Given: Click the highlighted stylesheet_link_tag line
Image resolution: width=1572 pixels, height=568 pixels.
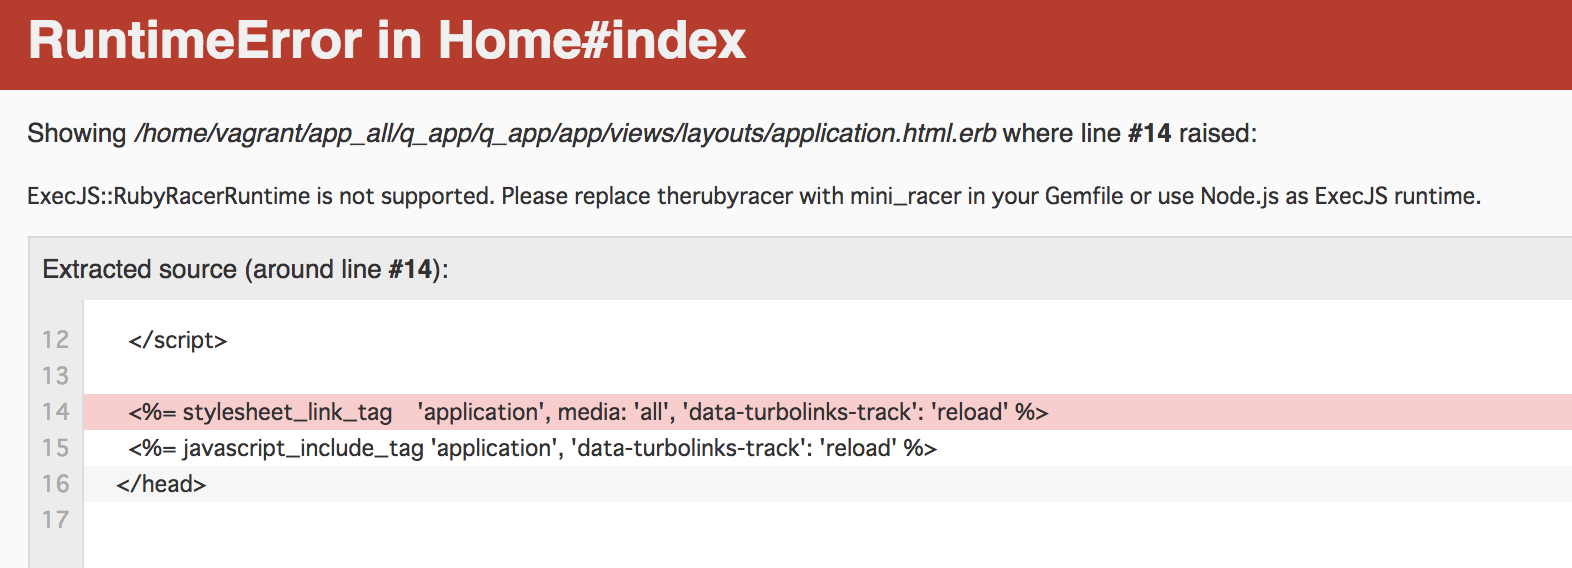Looking at the screenshot, I should coord(588,412).
